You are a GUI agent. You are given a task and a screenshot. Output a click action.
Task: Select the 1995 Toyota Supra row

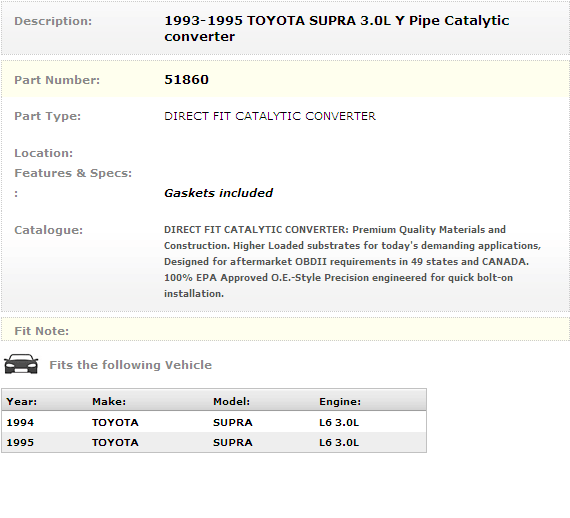pos(214,442)
